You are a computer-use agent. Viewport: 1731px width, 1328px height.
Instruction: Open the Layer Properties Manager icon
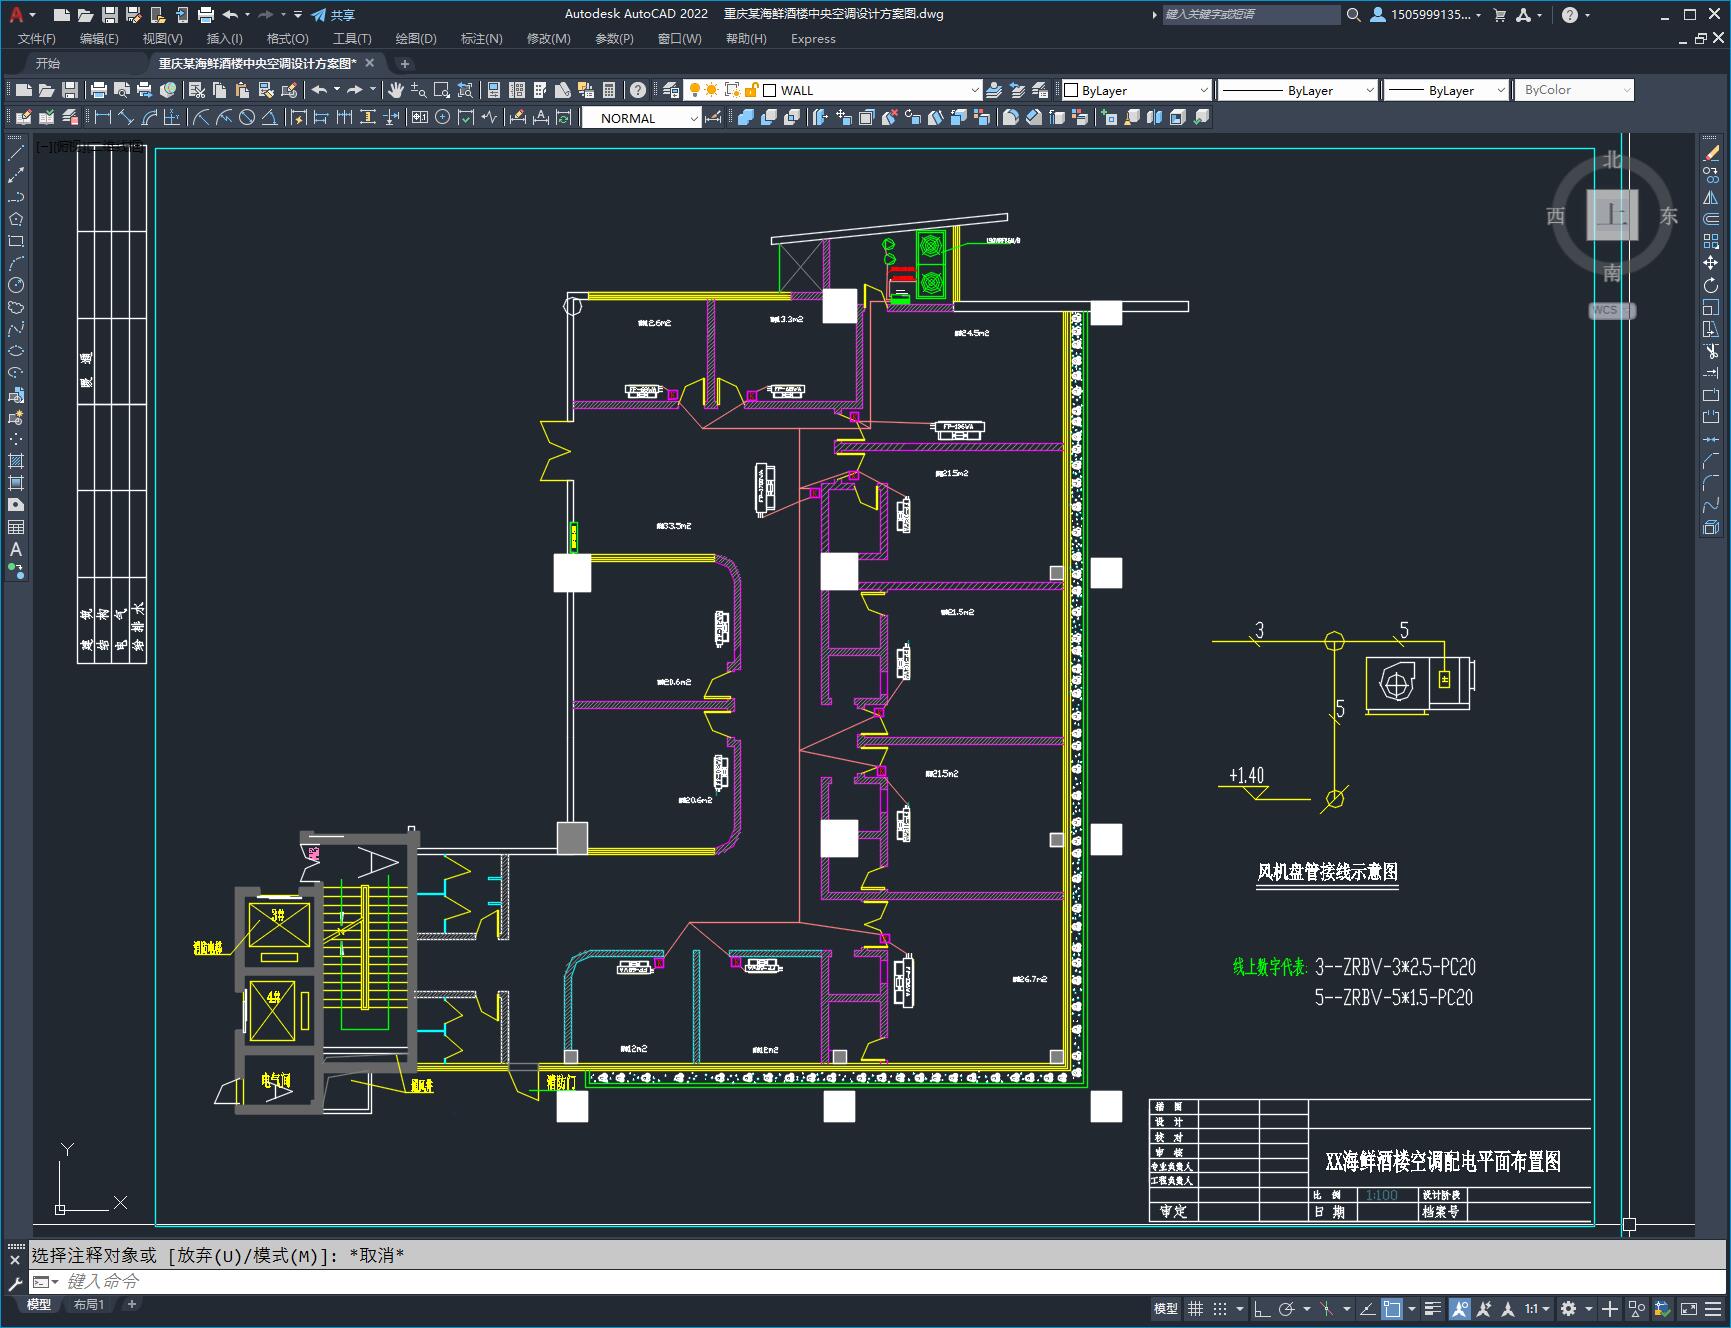[x=671, y=90]
